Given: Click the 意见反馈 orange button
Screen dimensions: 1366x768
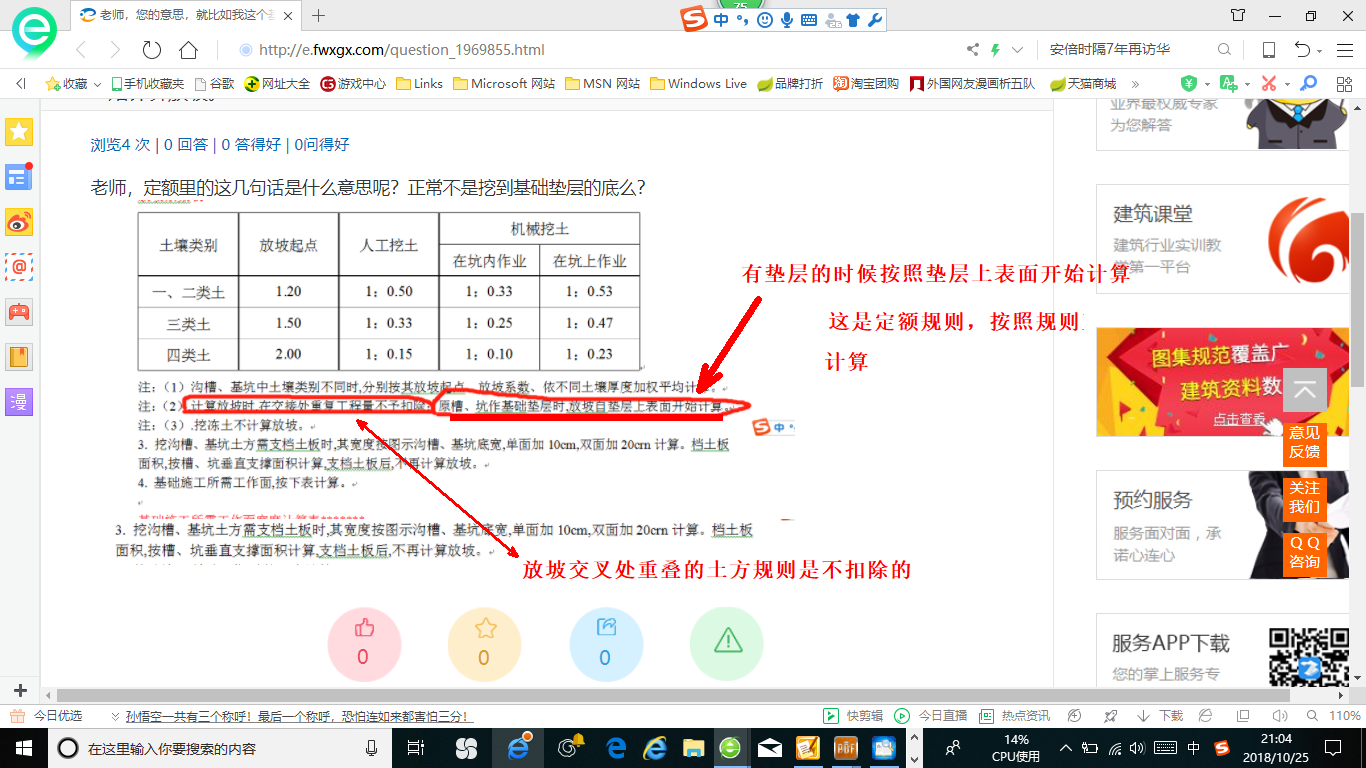Looking at the screenshot, I should pyautogui.click(x=1304, y=444).
